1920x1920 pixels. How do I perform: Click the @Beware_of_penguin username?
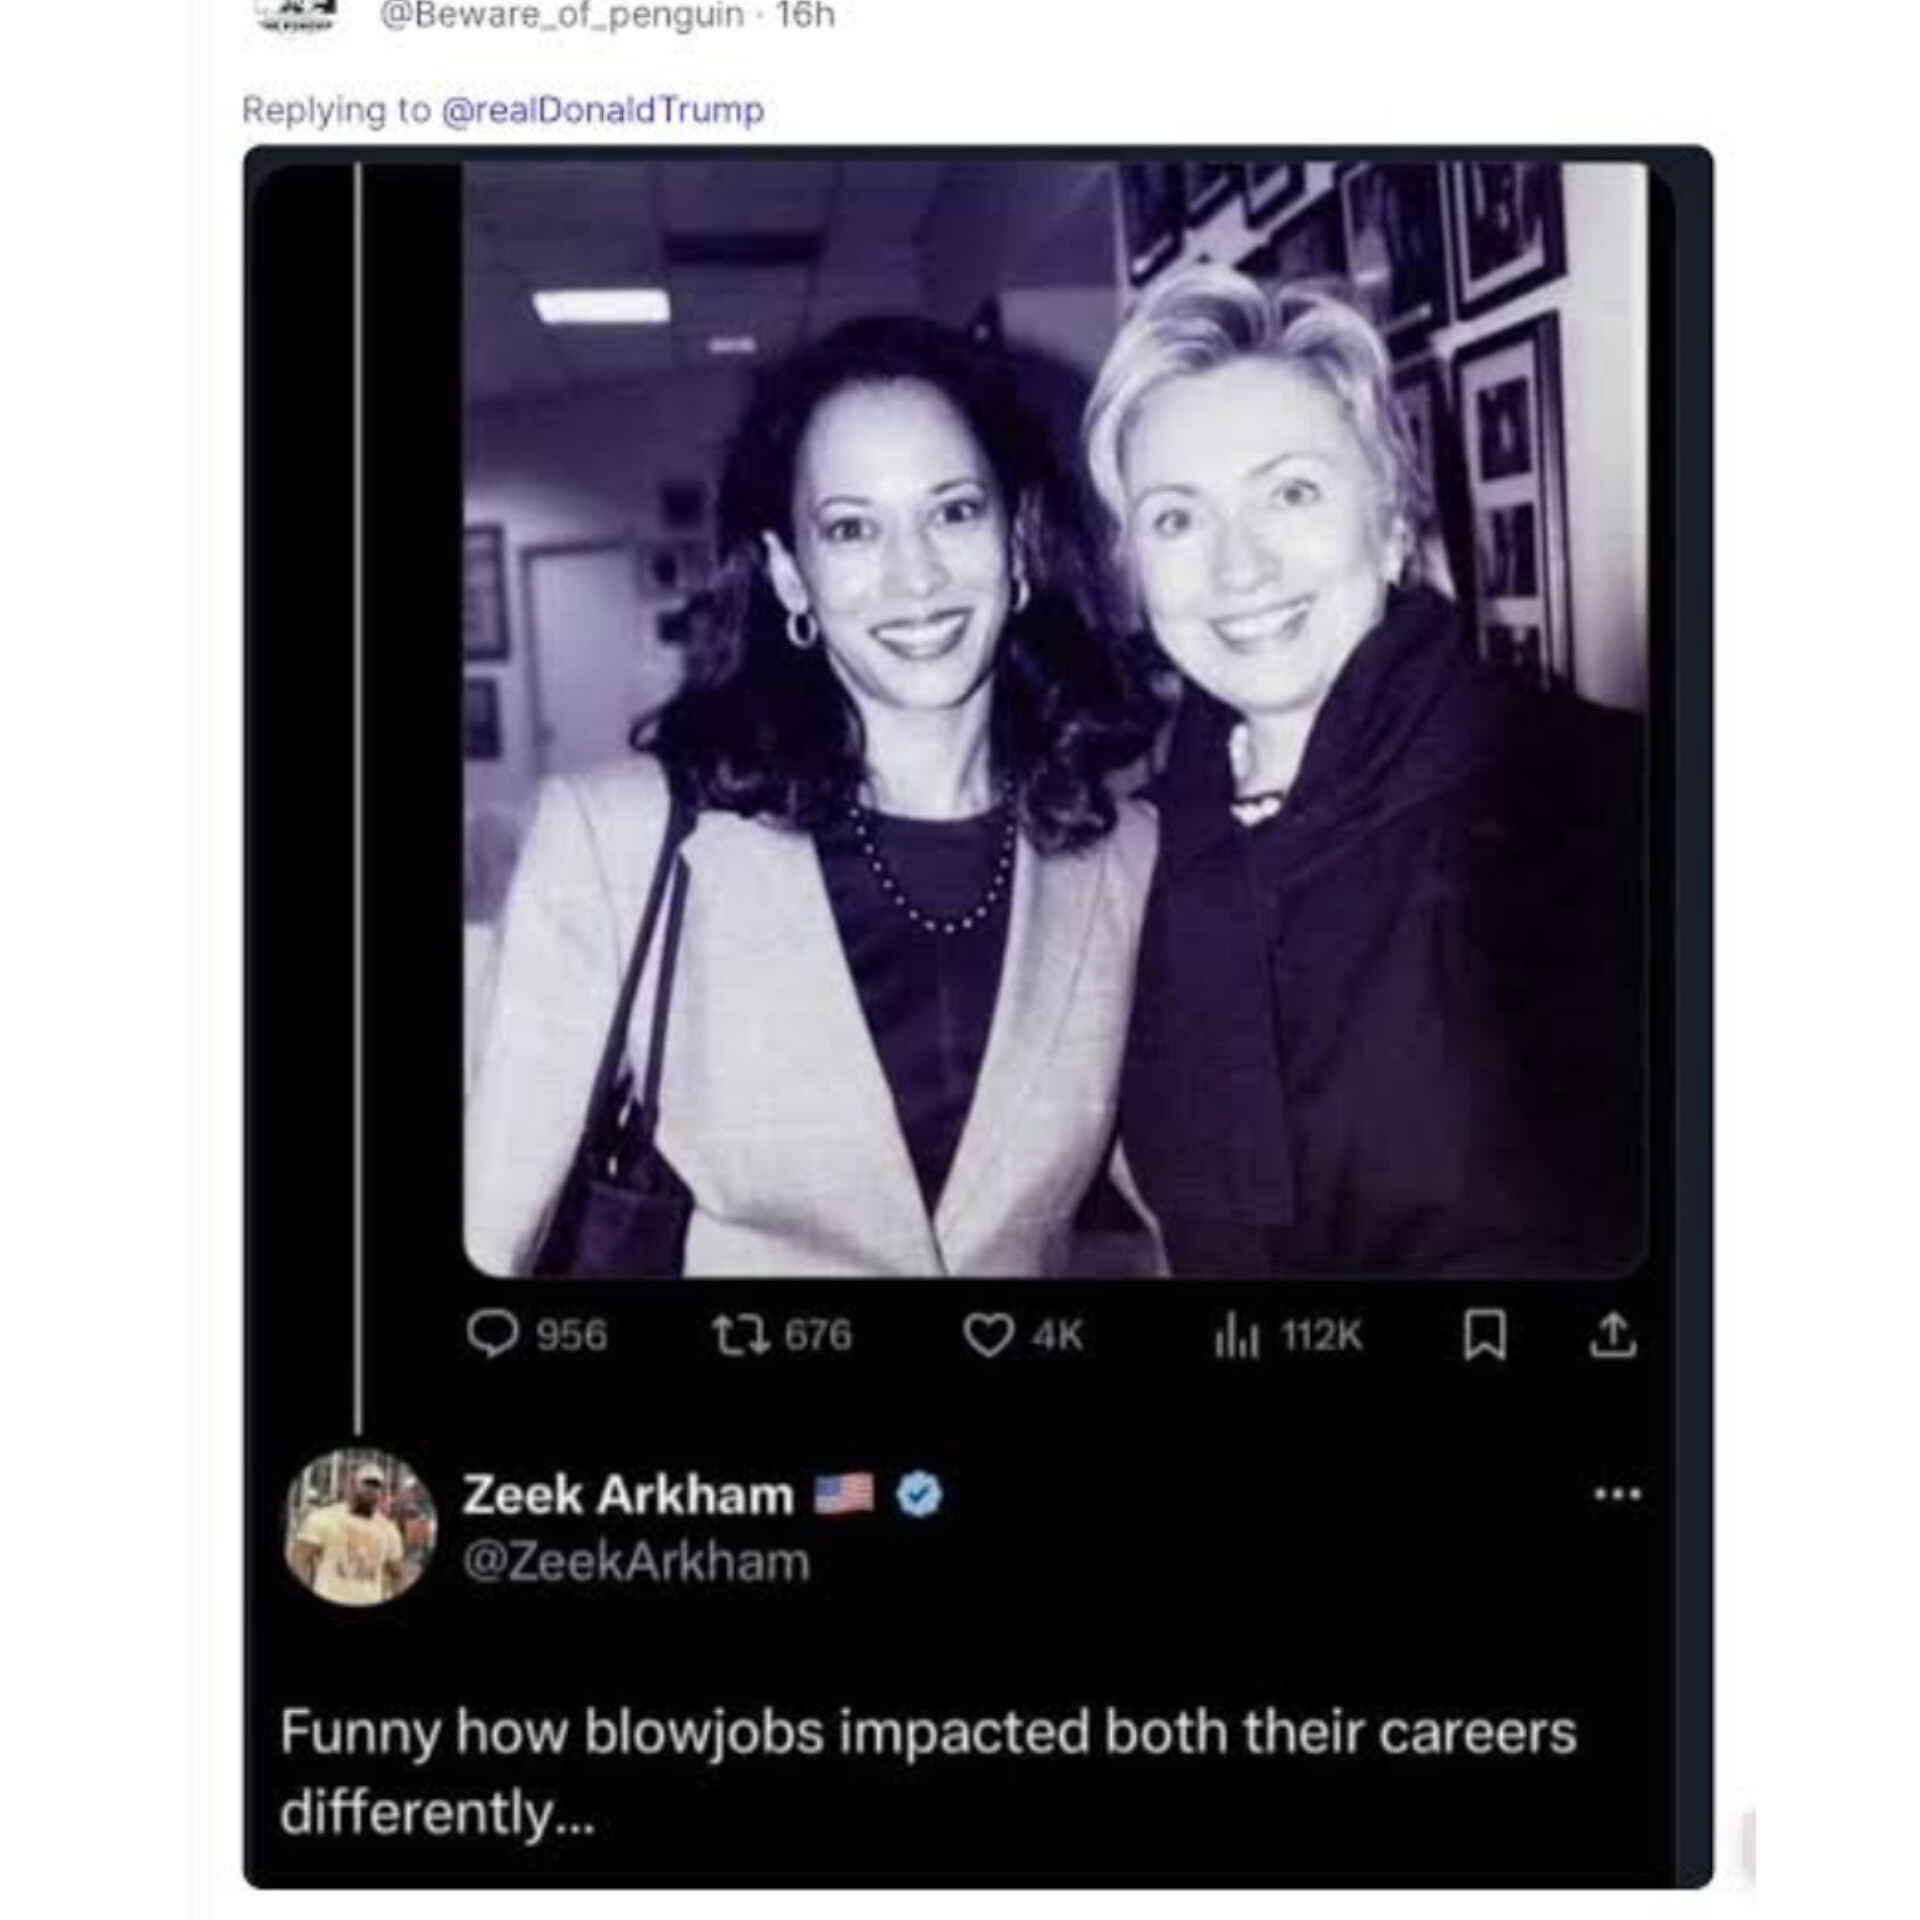562,15
